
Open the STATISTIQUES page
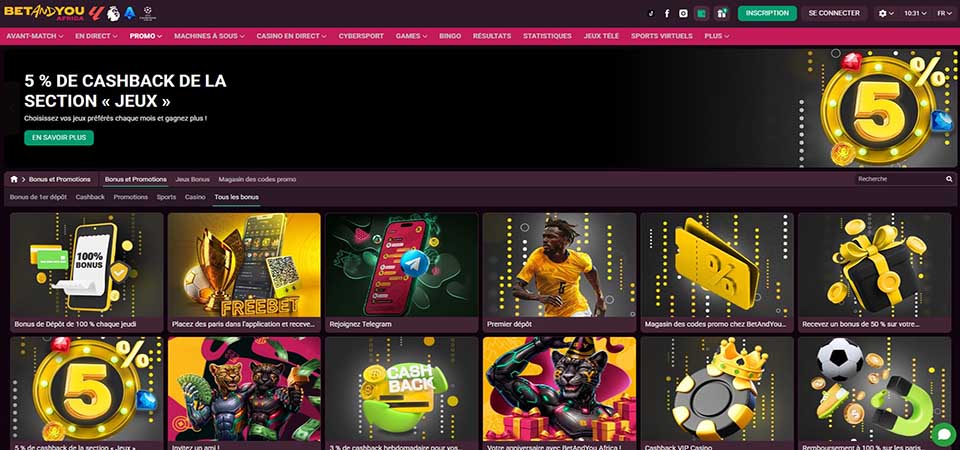pos(547,36)
